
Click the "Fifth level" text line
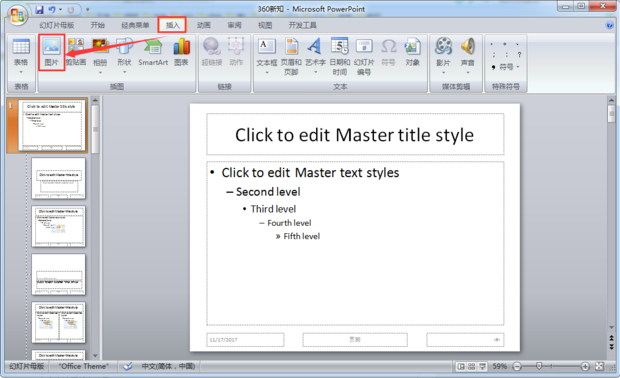(301, 236)
